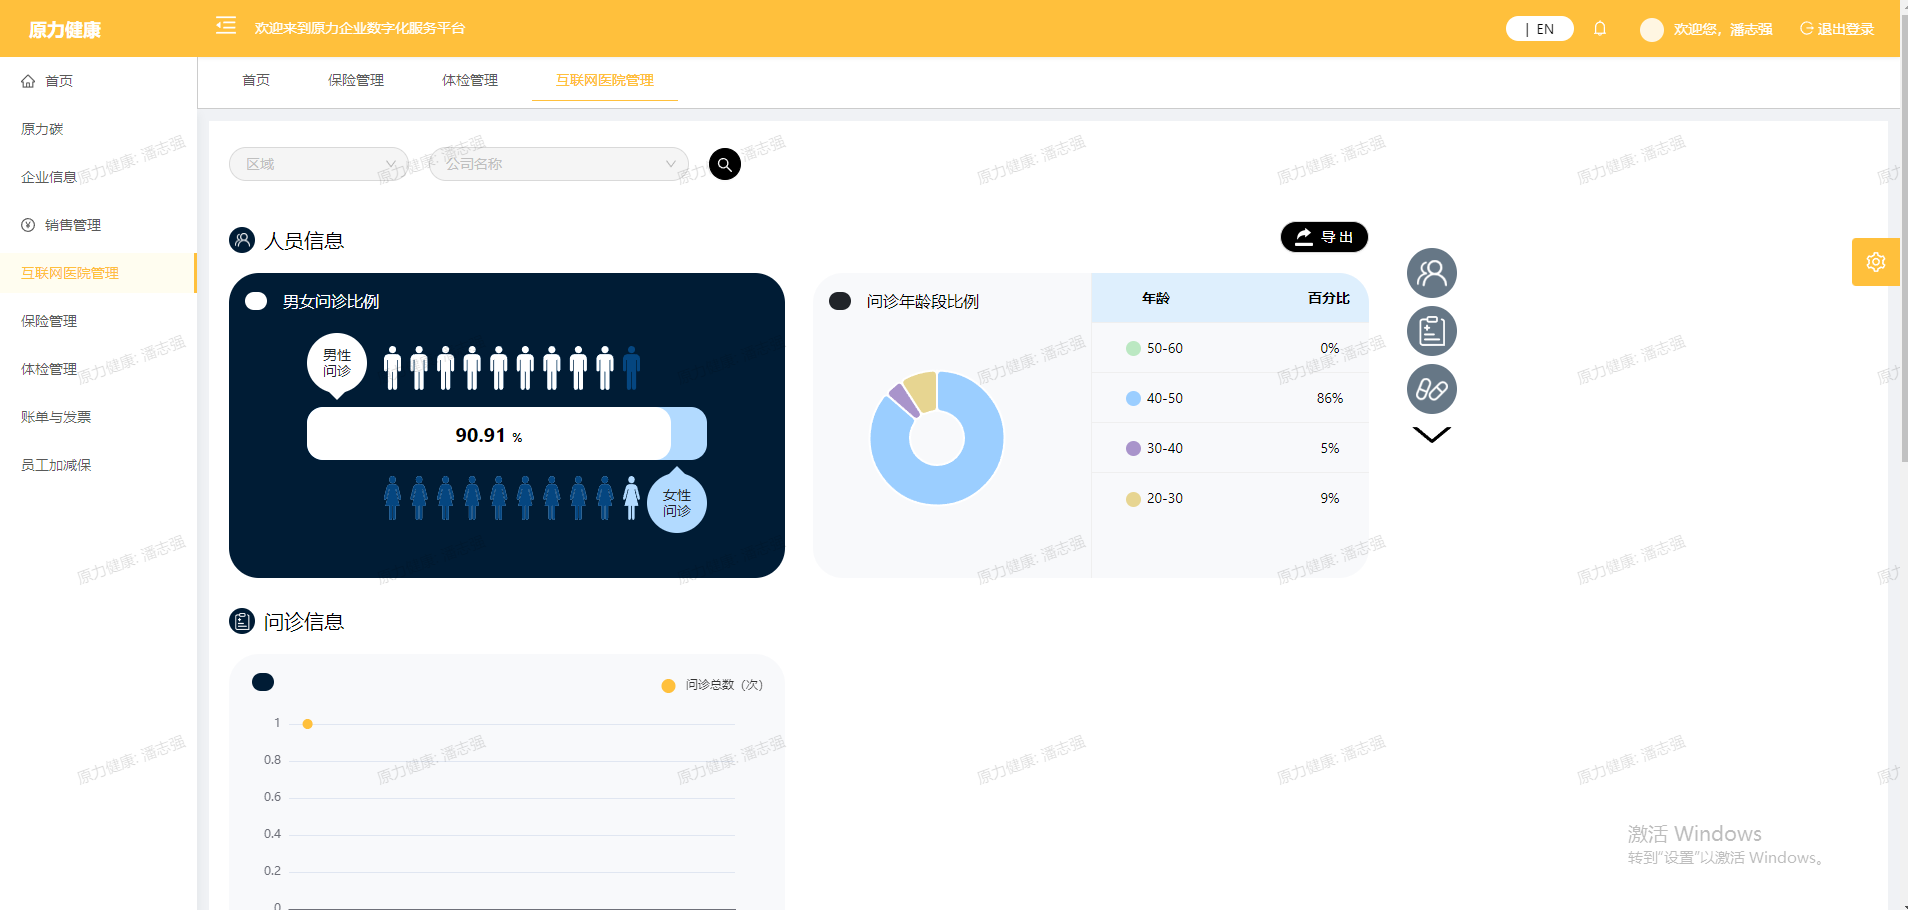
Task: Jump to consultation section via clipboard icon
Action: tap(1432, 331)
